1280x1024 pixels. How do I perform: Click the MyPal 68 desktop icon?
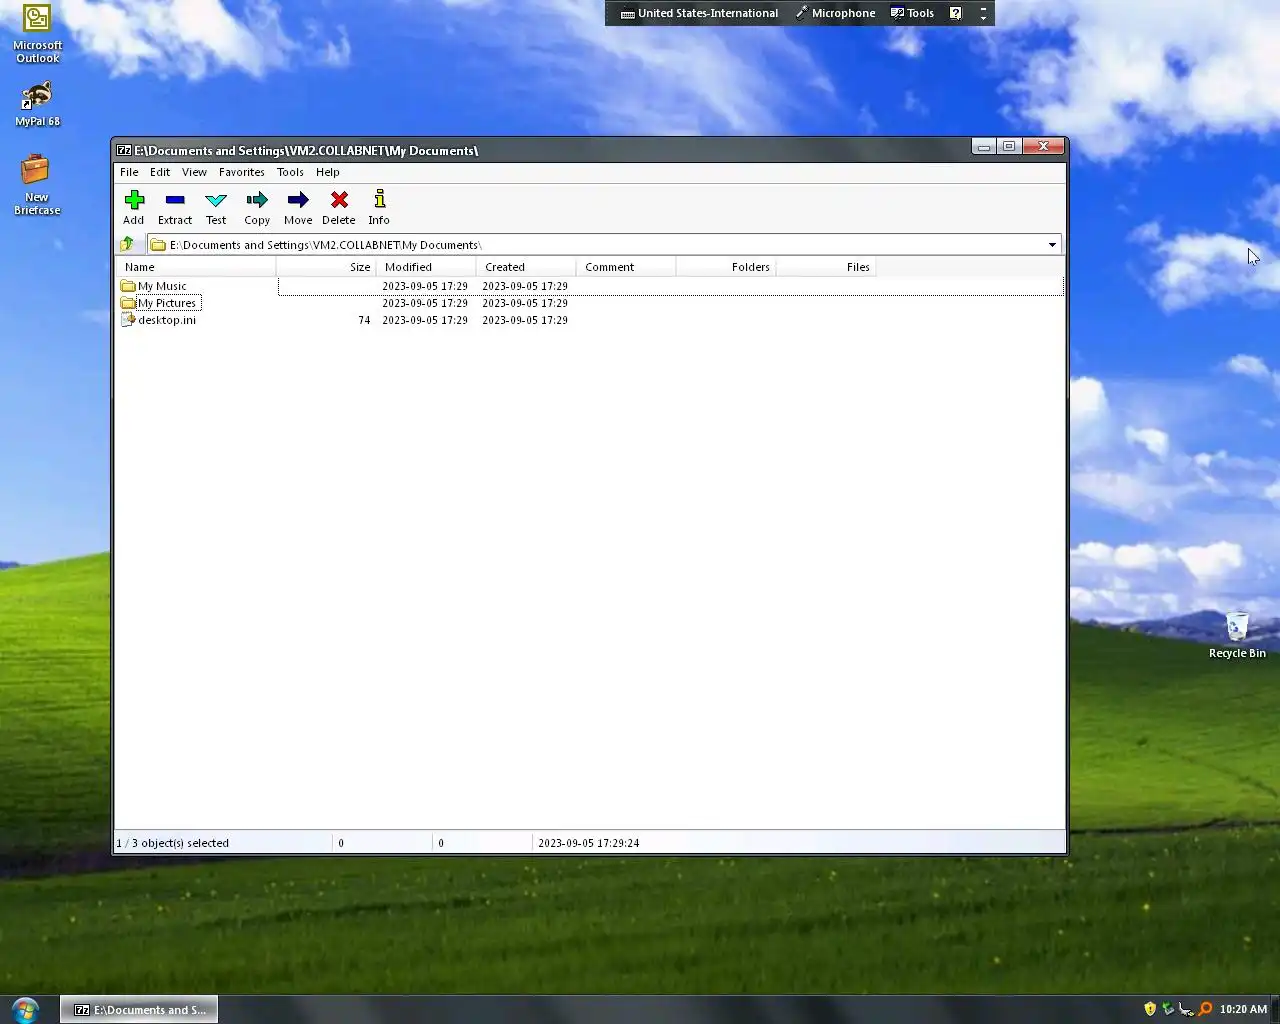coord(37,104)
